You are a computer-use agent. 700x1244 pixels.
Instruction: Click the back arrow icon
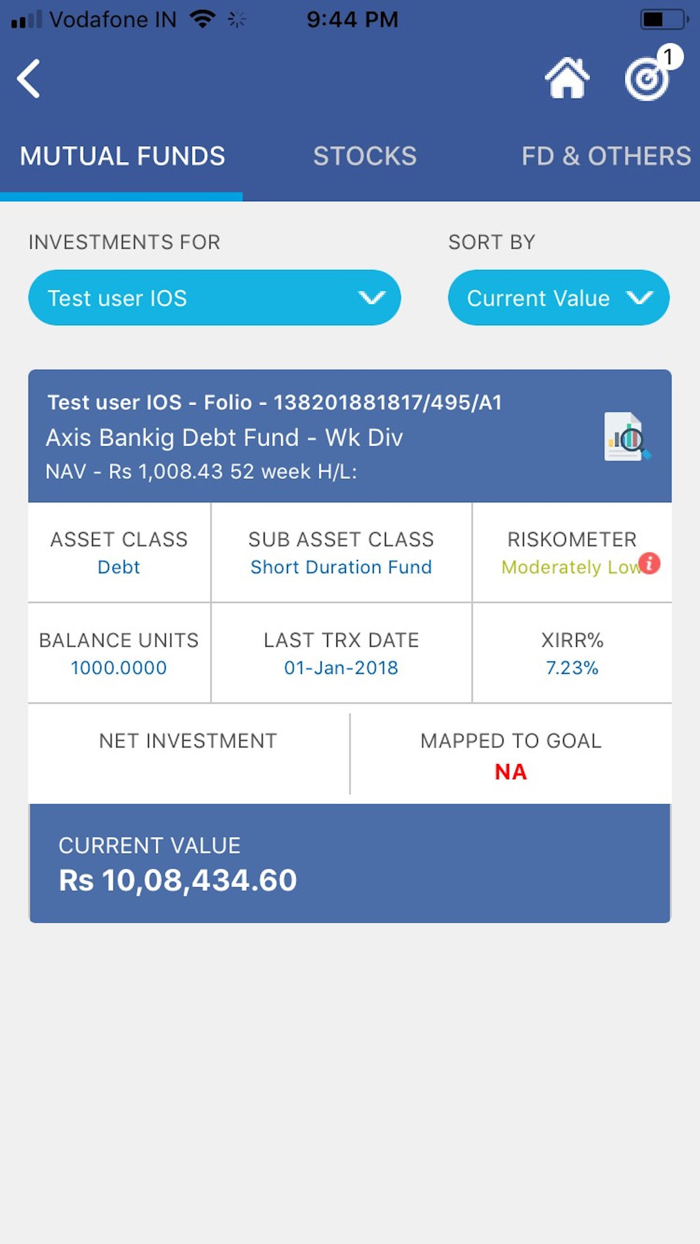[28, 79]
